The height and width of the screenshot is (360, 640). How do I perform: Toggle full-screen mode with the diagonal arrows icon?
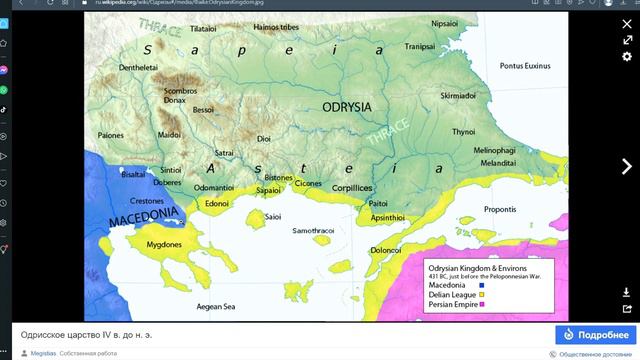[627, 40]
